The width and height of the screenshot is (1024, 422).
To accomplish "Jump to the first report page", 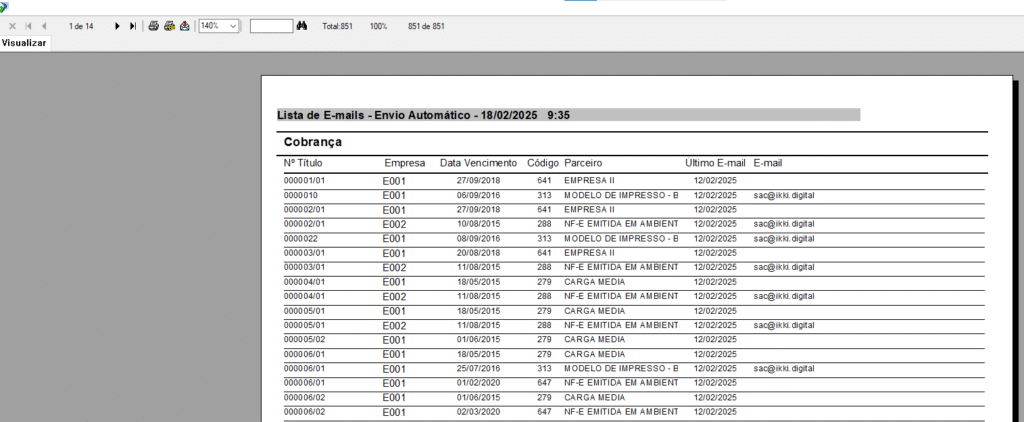I will point(28,26).
